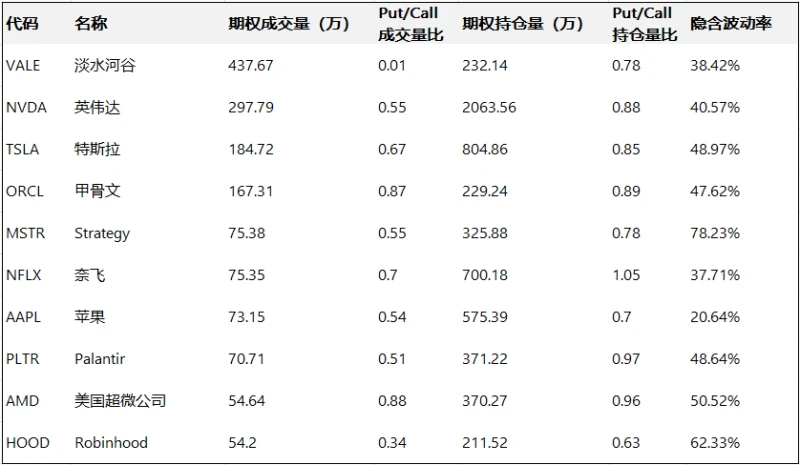Select the NVDA ticker code

pos(26,108)
